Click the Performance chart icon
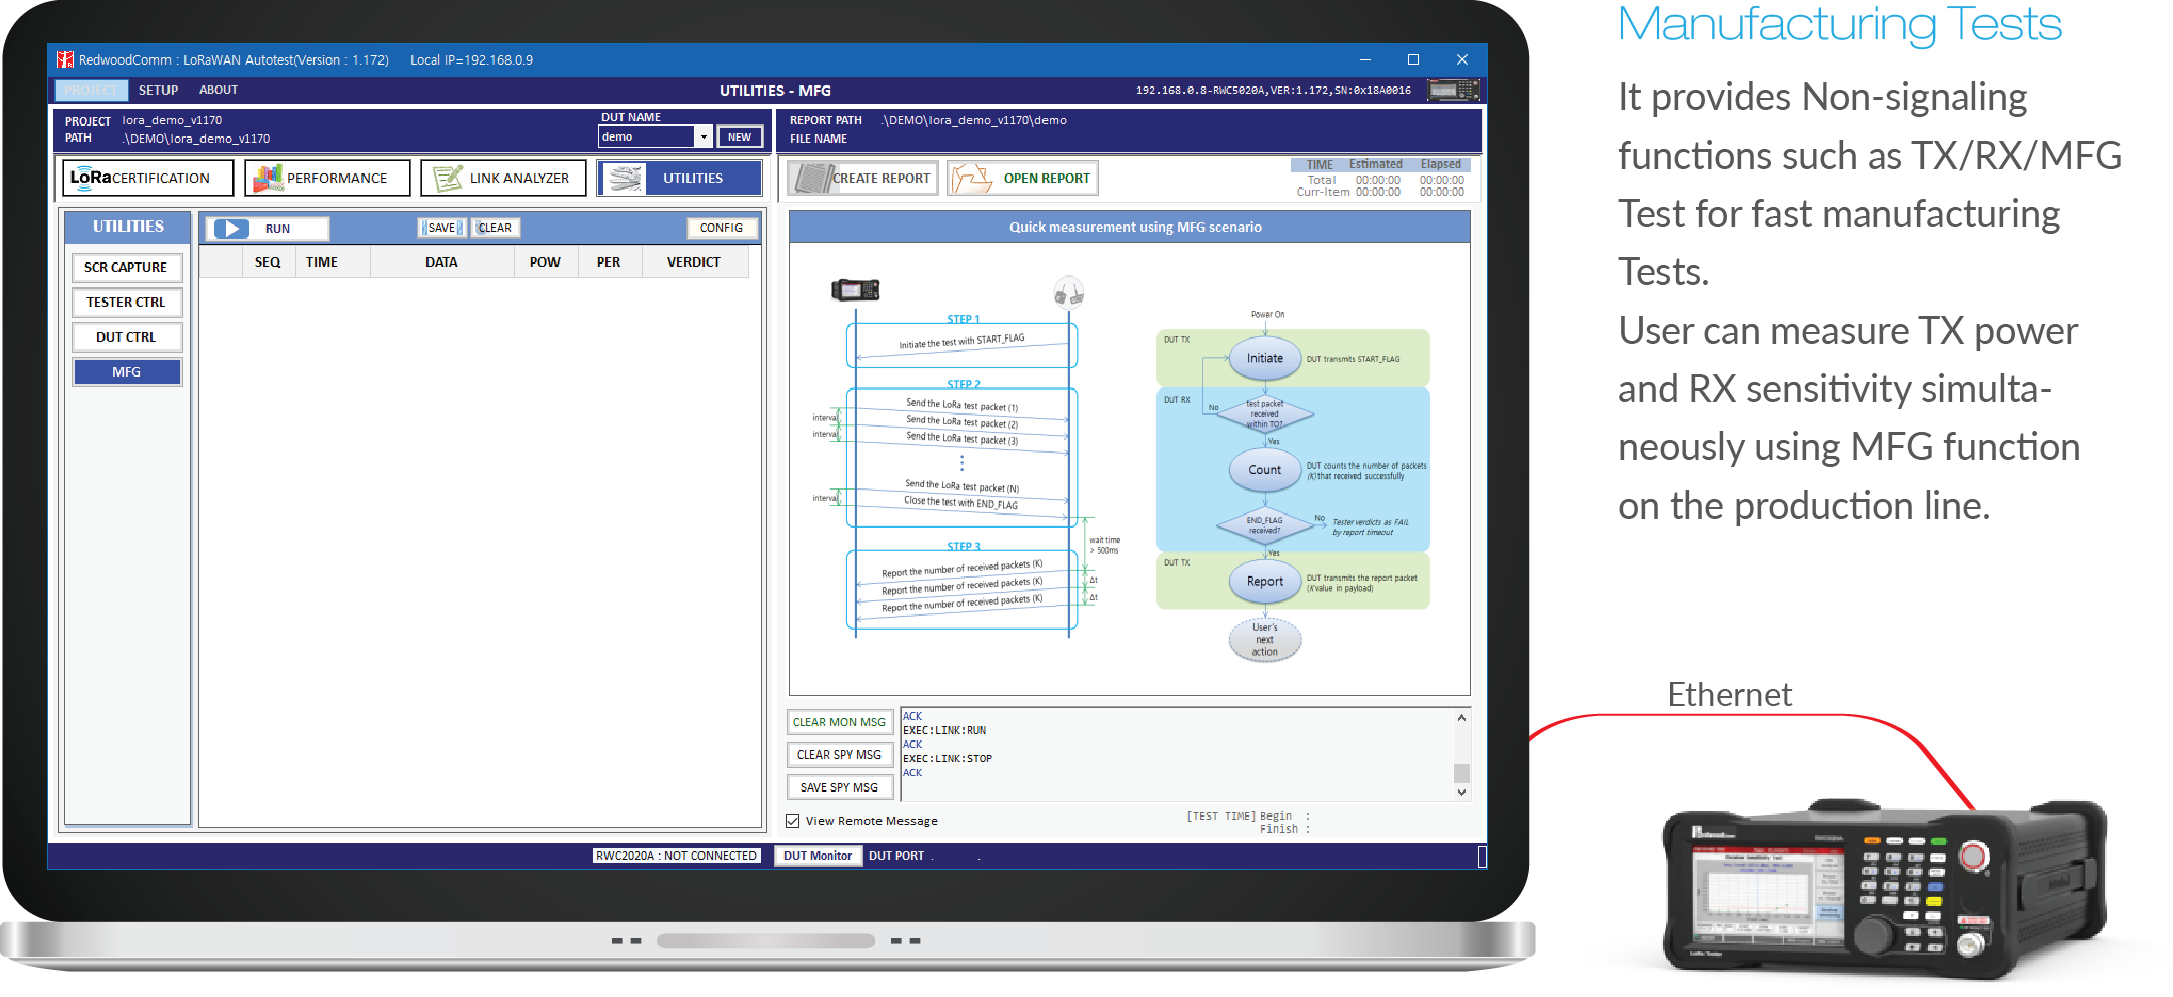 pyautogui.click(x=267, y=178)
